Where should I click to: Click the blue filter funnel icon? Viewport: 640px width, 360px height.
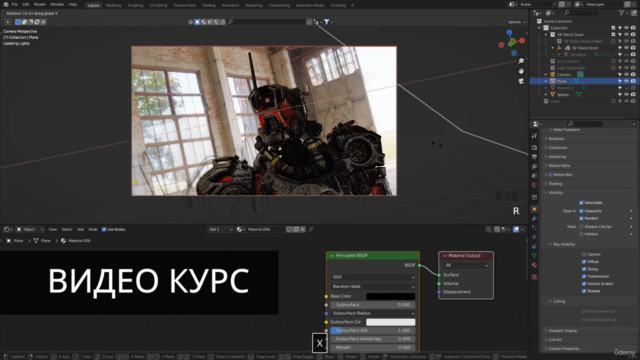[x=327, y=22]
